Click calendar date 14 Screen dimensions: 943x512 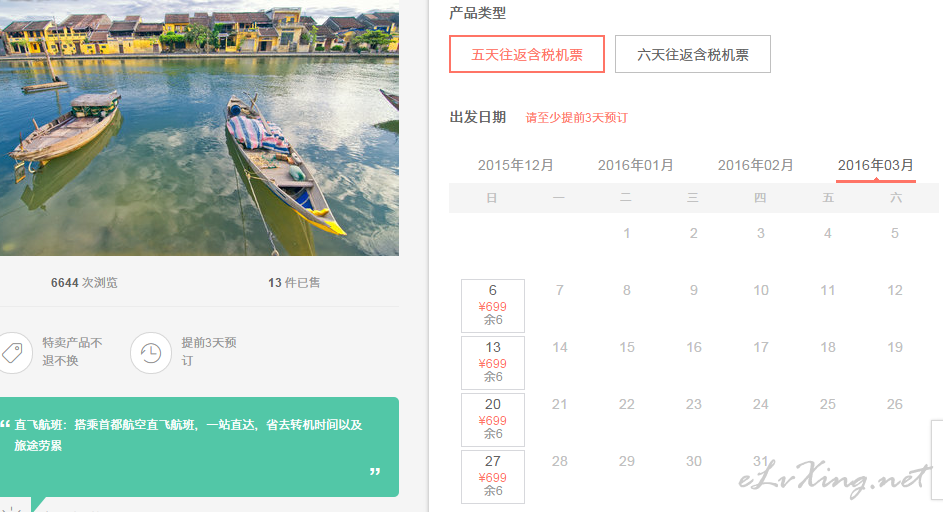click(x=559, y=347)
